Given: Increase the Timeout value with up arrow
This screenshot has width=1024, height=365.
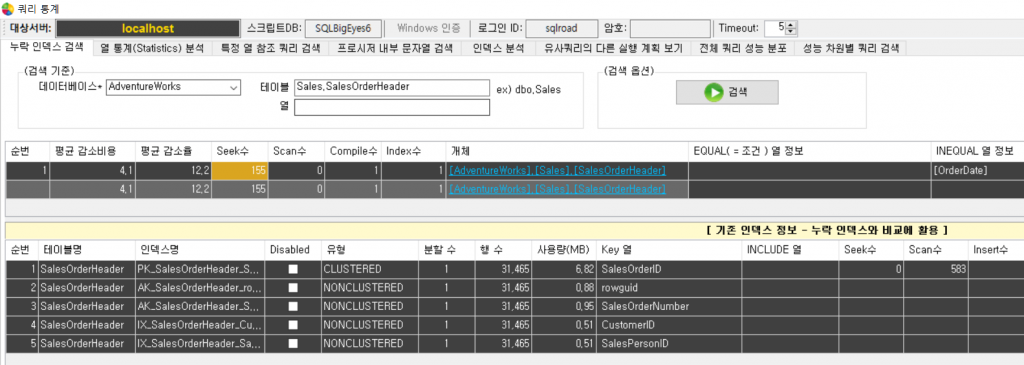Looking at the screenshot, I should [x=791, y=25].
